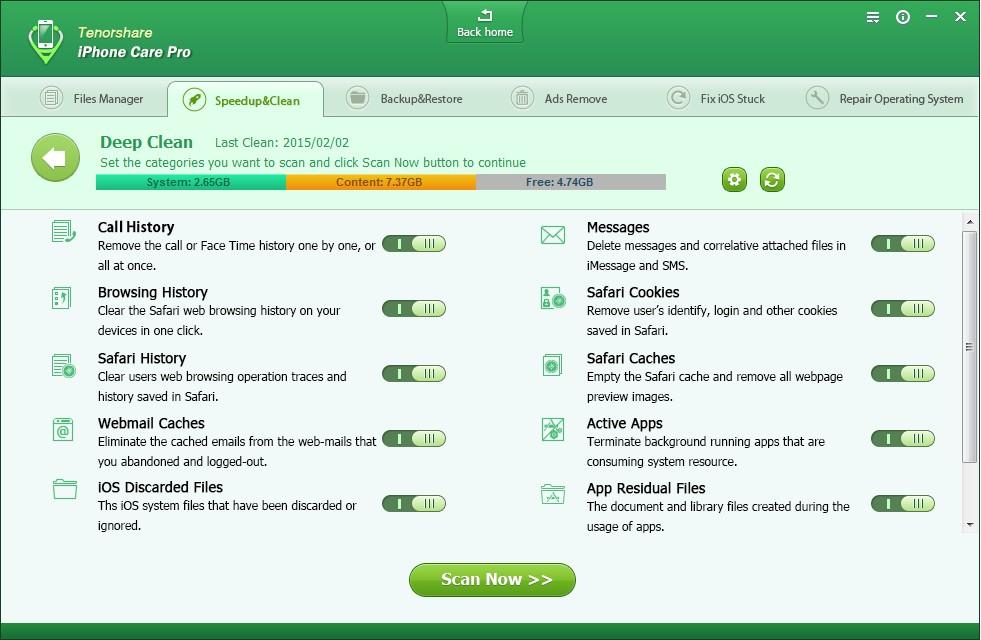Click the scrollbar up arrow
The width and height of the screenshot is (981, 640).
click(x=970, y=221)
